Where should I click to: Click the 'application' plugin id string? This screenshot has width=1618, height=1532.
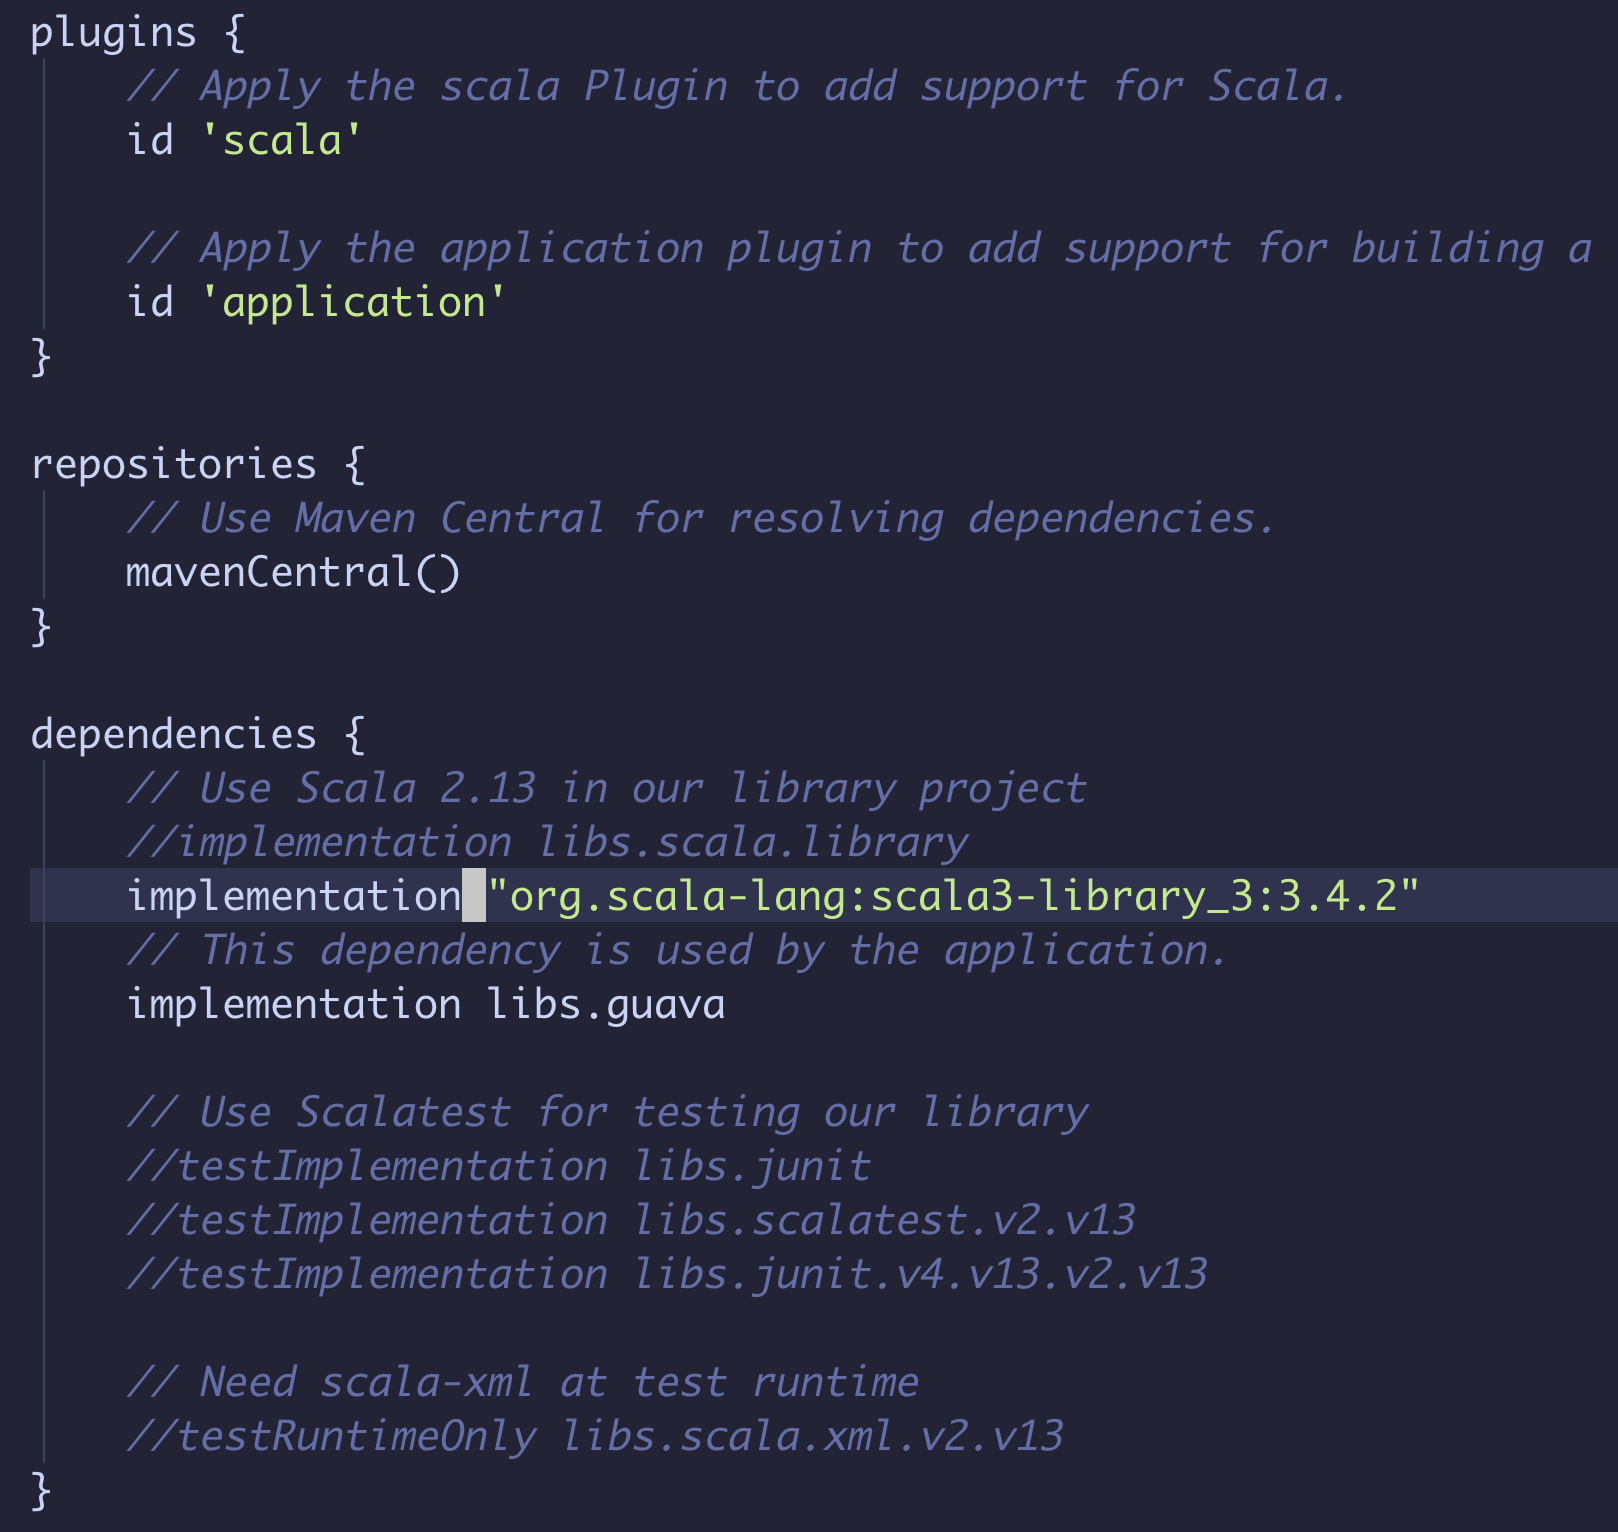coord(353,303)
